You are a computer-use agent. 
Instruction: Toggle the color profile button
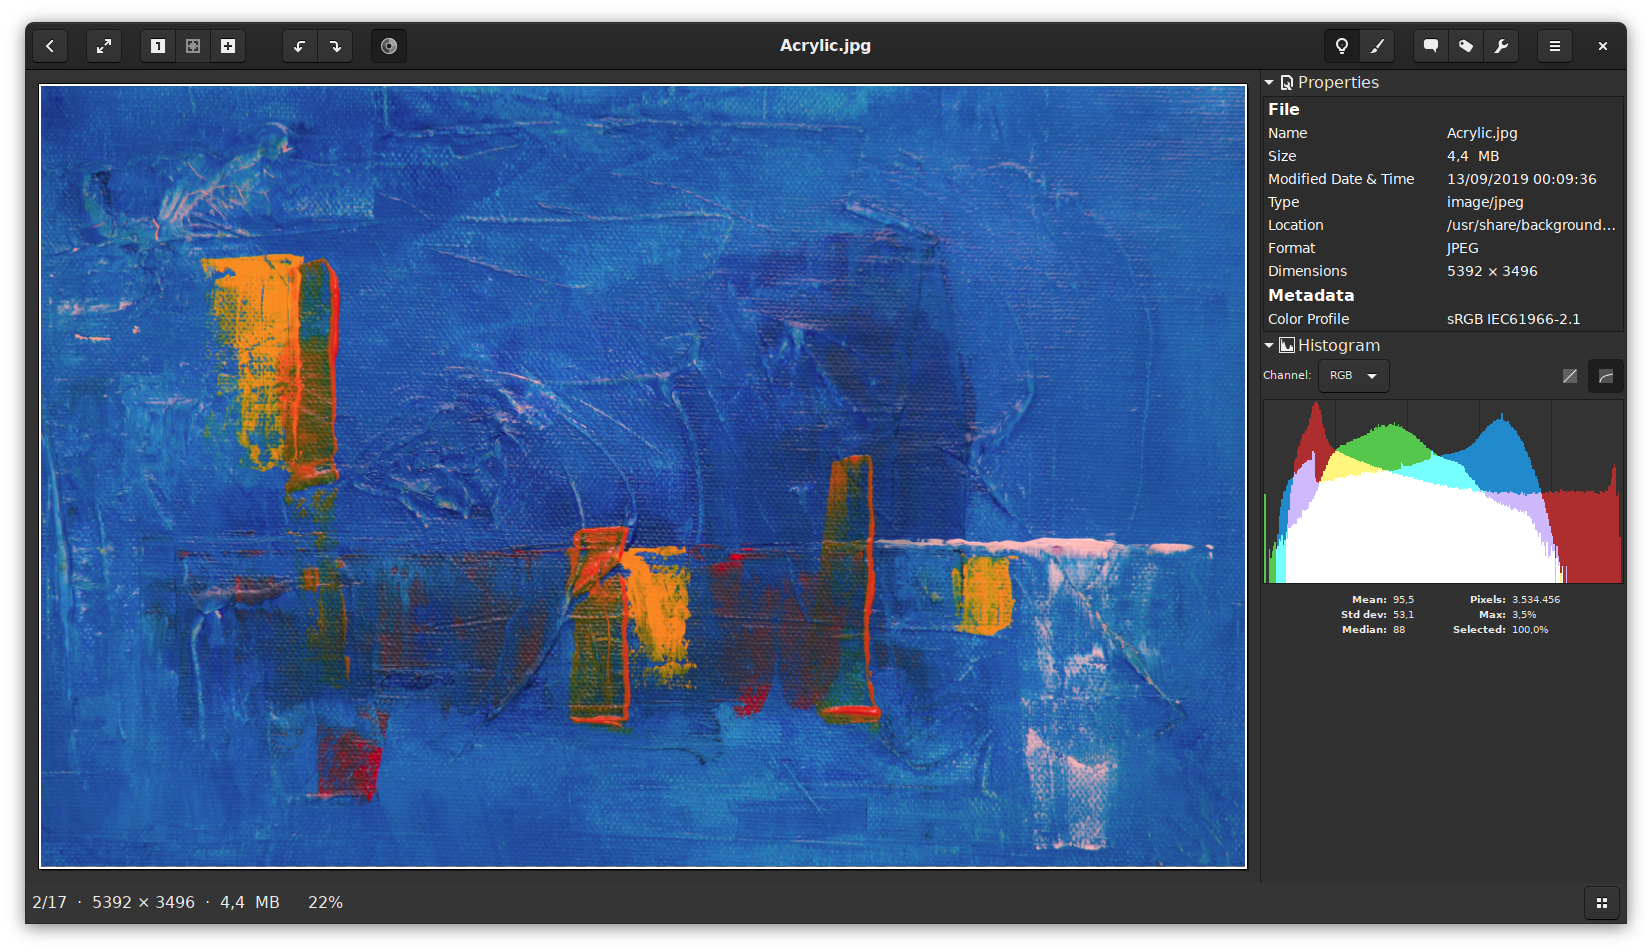(x=389, y=46)
